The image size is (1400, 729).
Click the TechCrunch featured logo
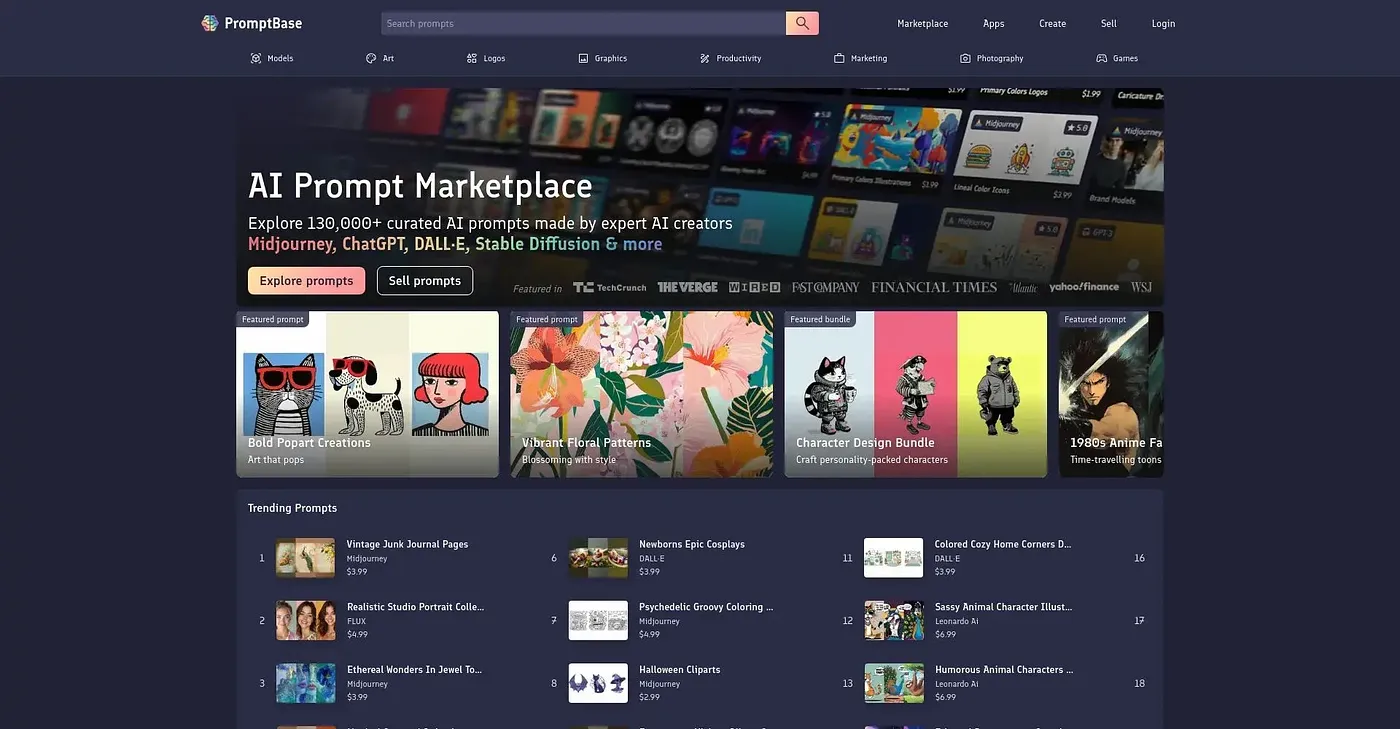(610, 287)
